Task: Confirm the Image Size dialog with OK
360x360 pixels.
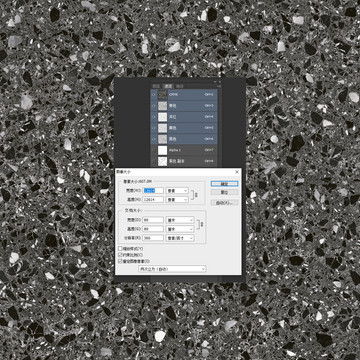Action: click(x=224, y=184)
